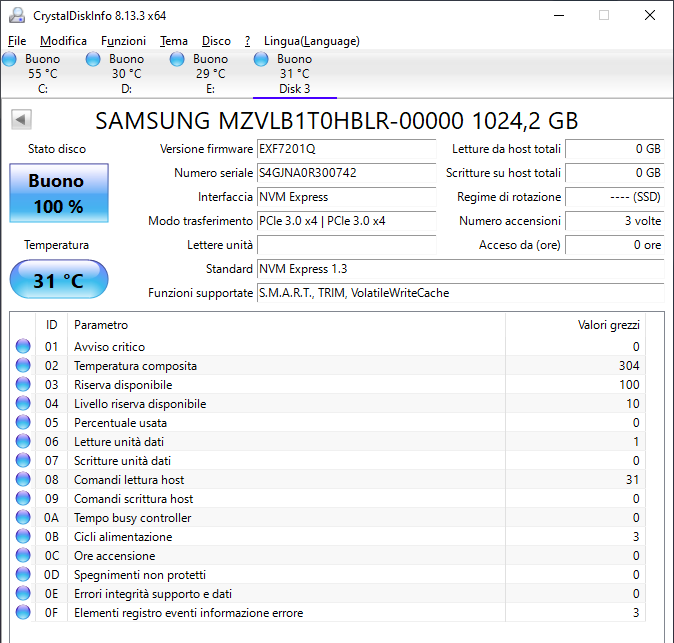Click status orb of row 0F Elementi registro eventi

click(x=23, y=612)
